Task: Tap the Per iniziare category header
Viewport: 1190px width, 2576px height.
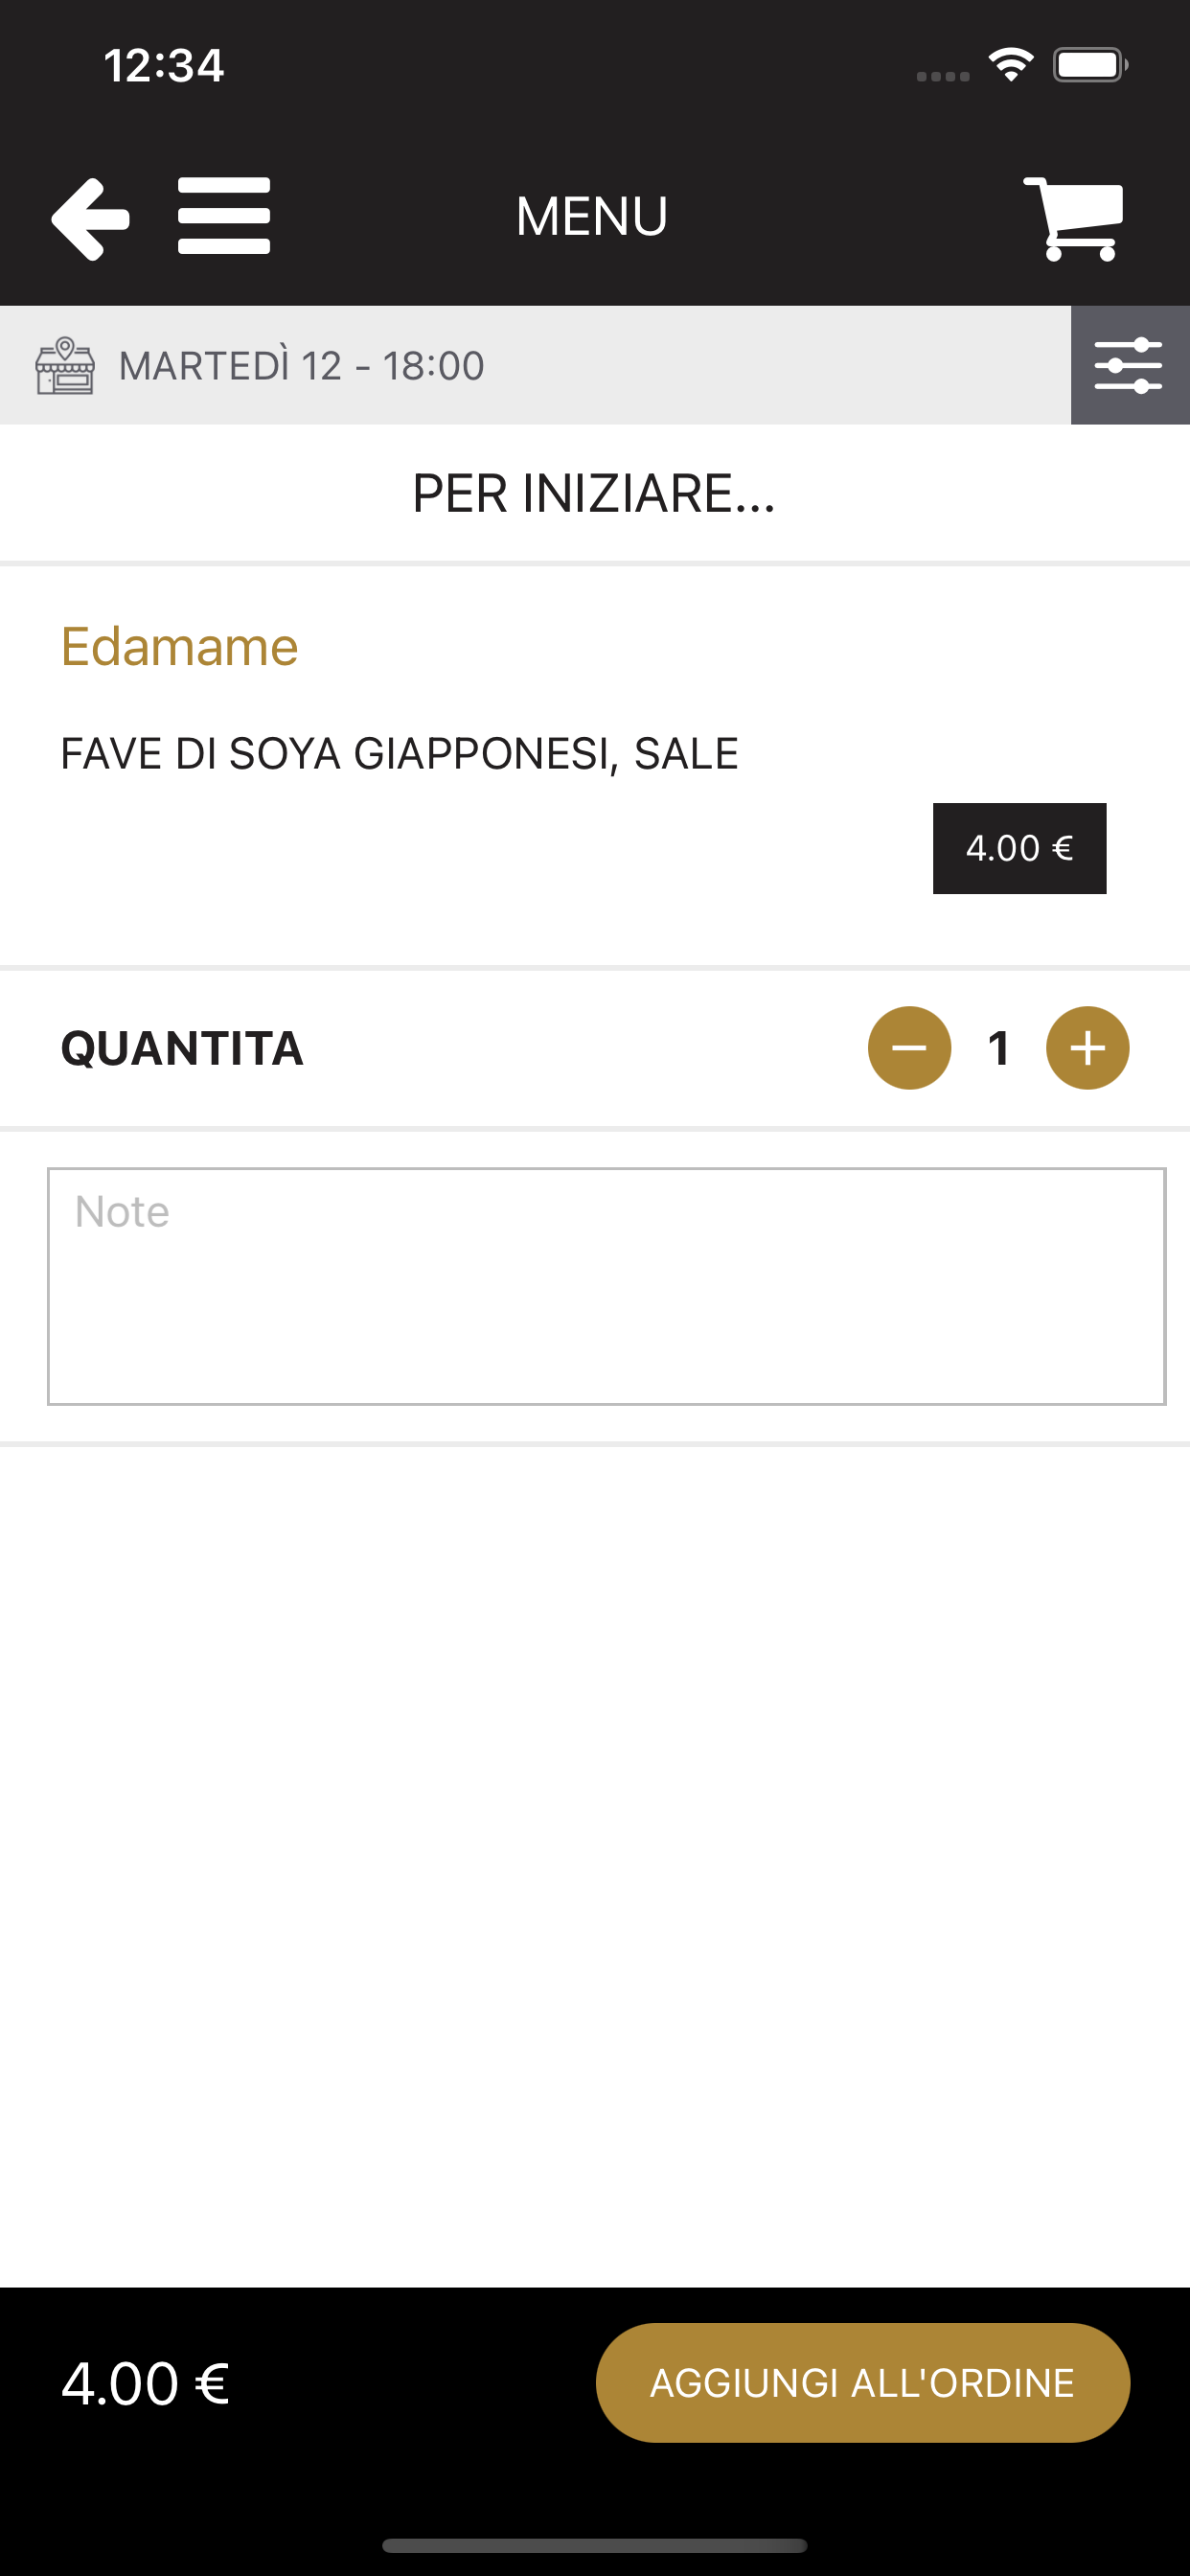Action: [x=594, y=494]
